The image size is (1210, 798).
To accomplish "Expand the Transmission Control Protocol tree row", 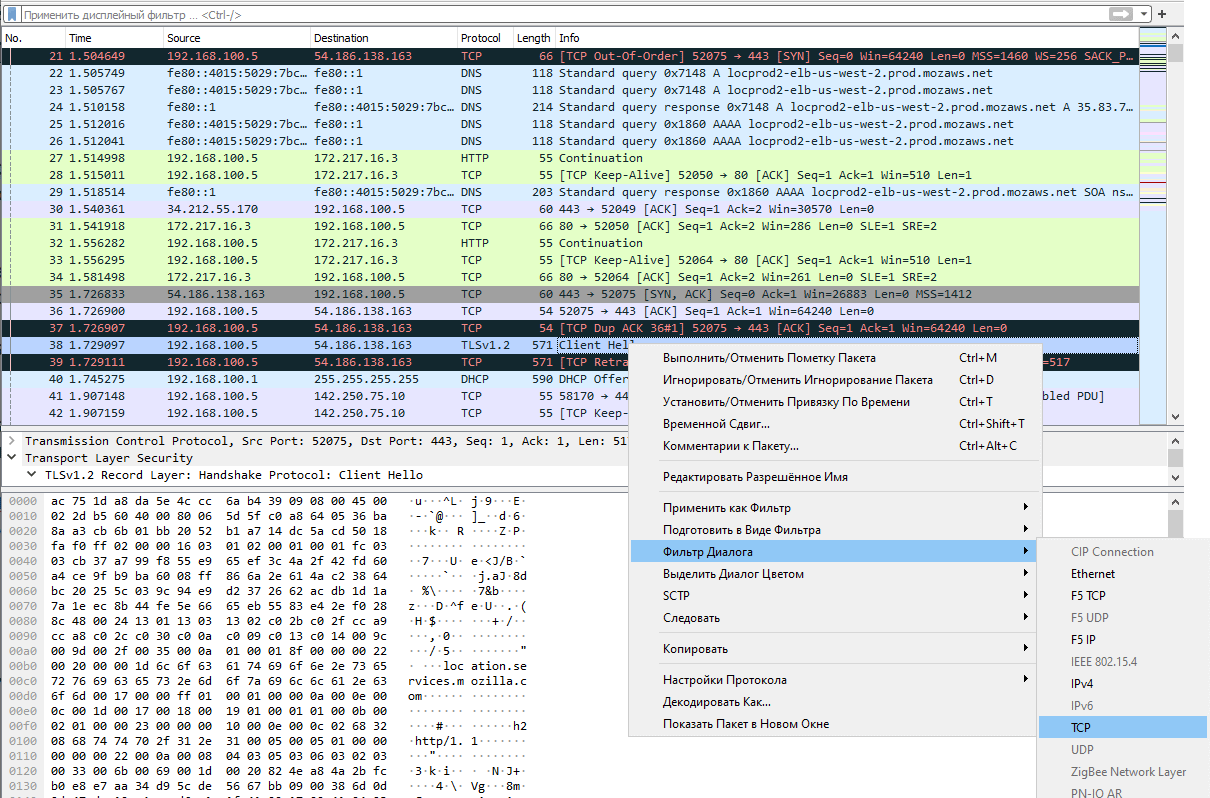I will (x=11, y=441).
